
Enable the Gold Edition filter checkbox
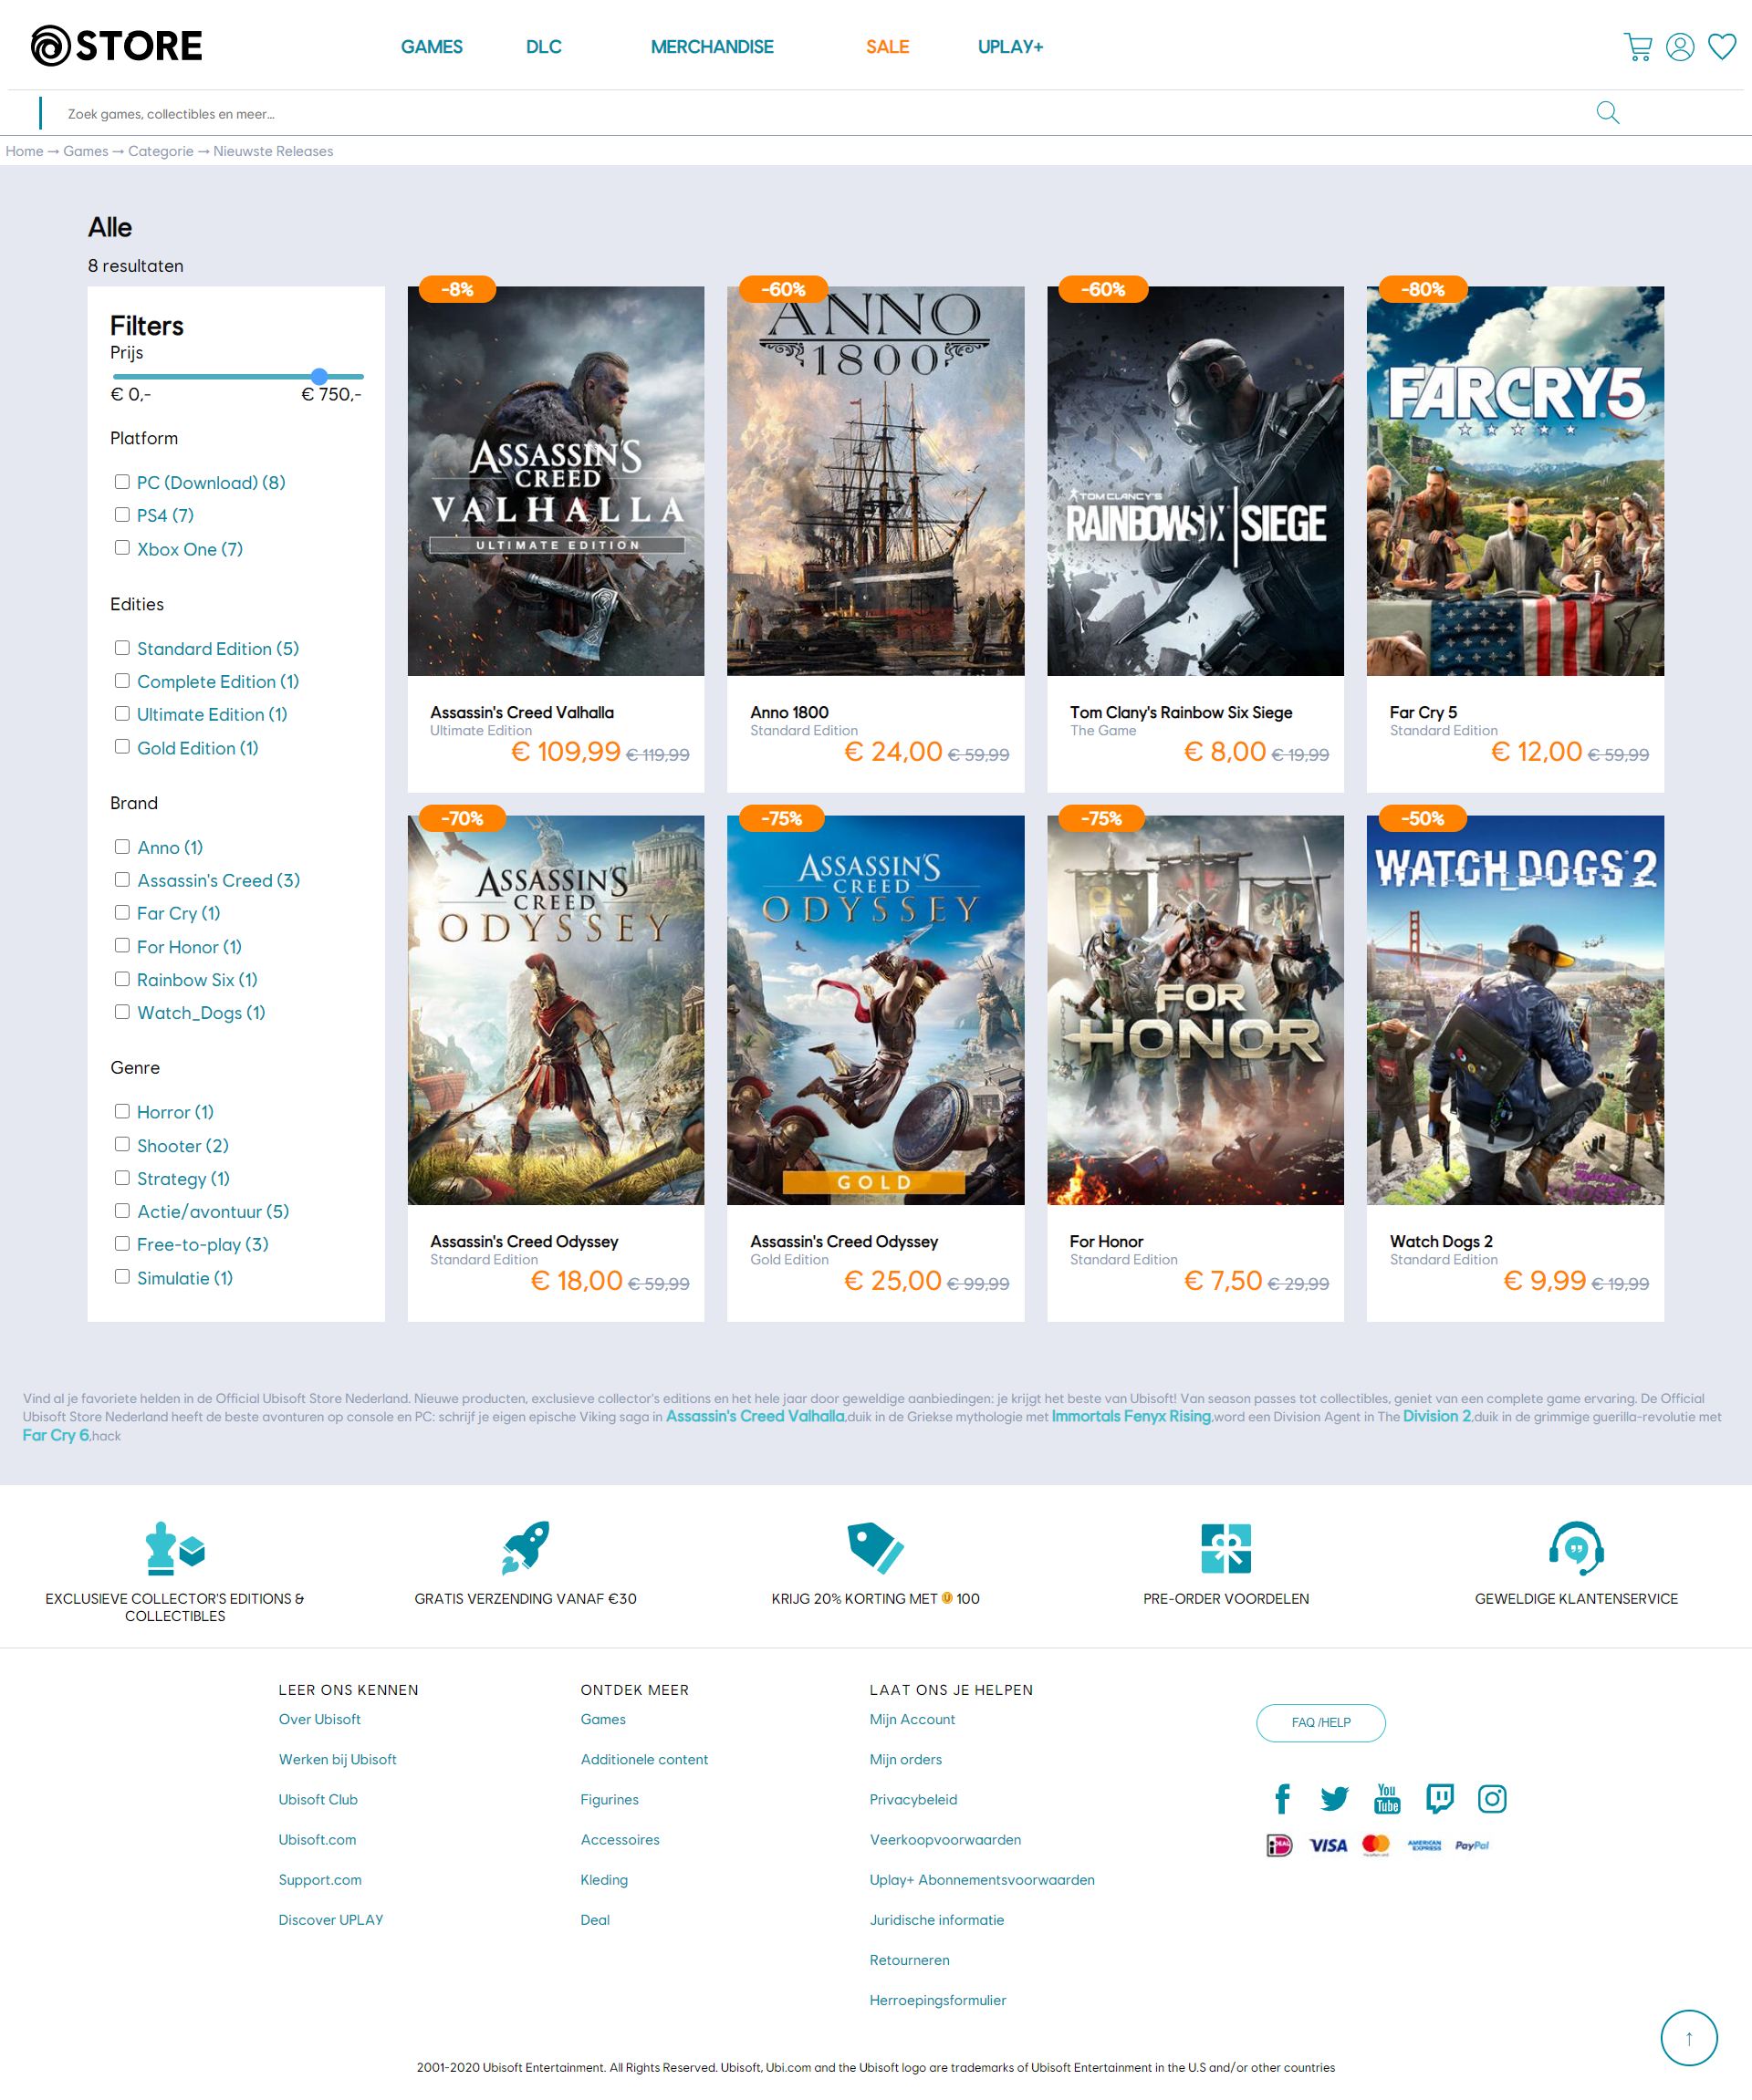point(122,747)
